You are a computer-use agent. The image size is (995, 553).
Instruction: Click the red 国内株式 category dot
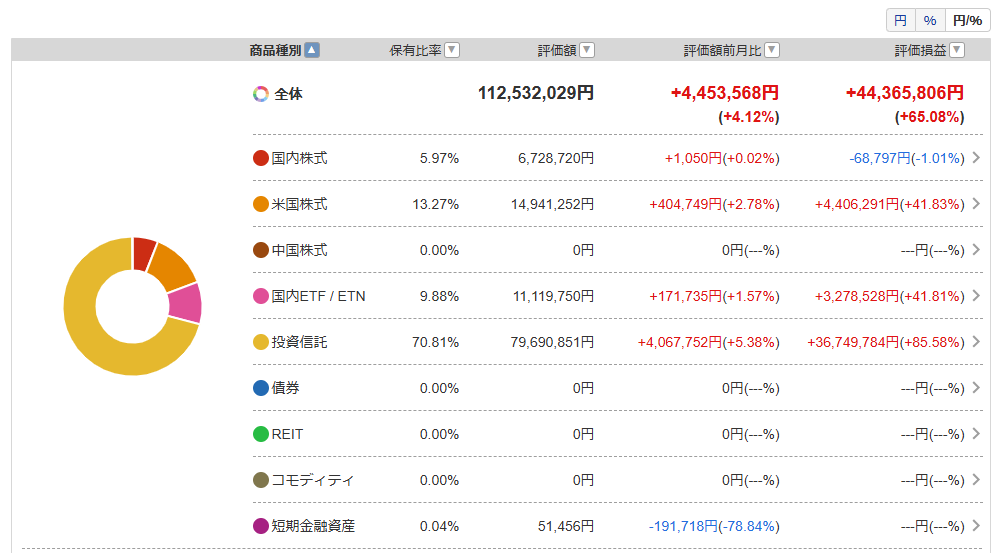click(261, 158)
